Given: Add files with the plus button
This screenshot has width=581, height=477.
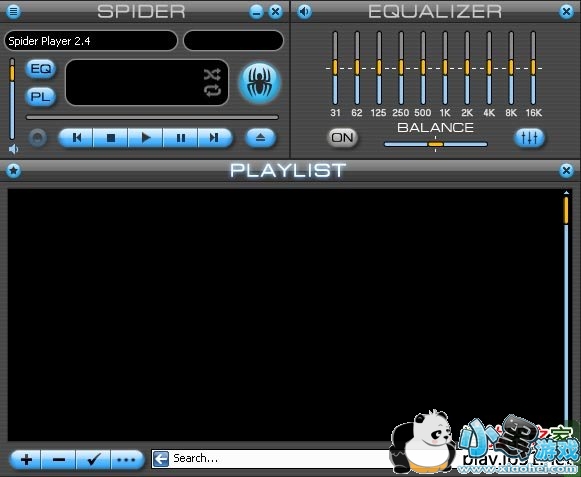Looking at the screenshot, I should [x=26, y=460].
